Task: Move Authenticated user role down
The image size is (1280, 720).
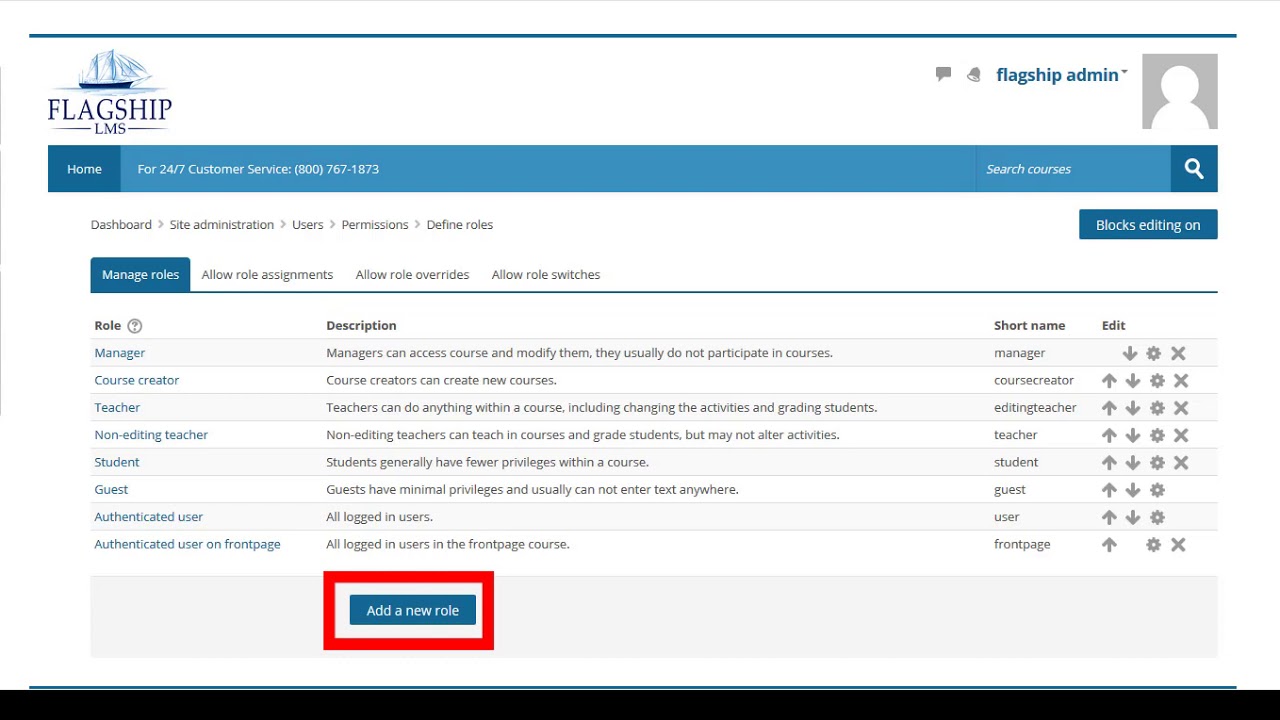Action: [x=1133, y=517]
